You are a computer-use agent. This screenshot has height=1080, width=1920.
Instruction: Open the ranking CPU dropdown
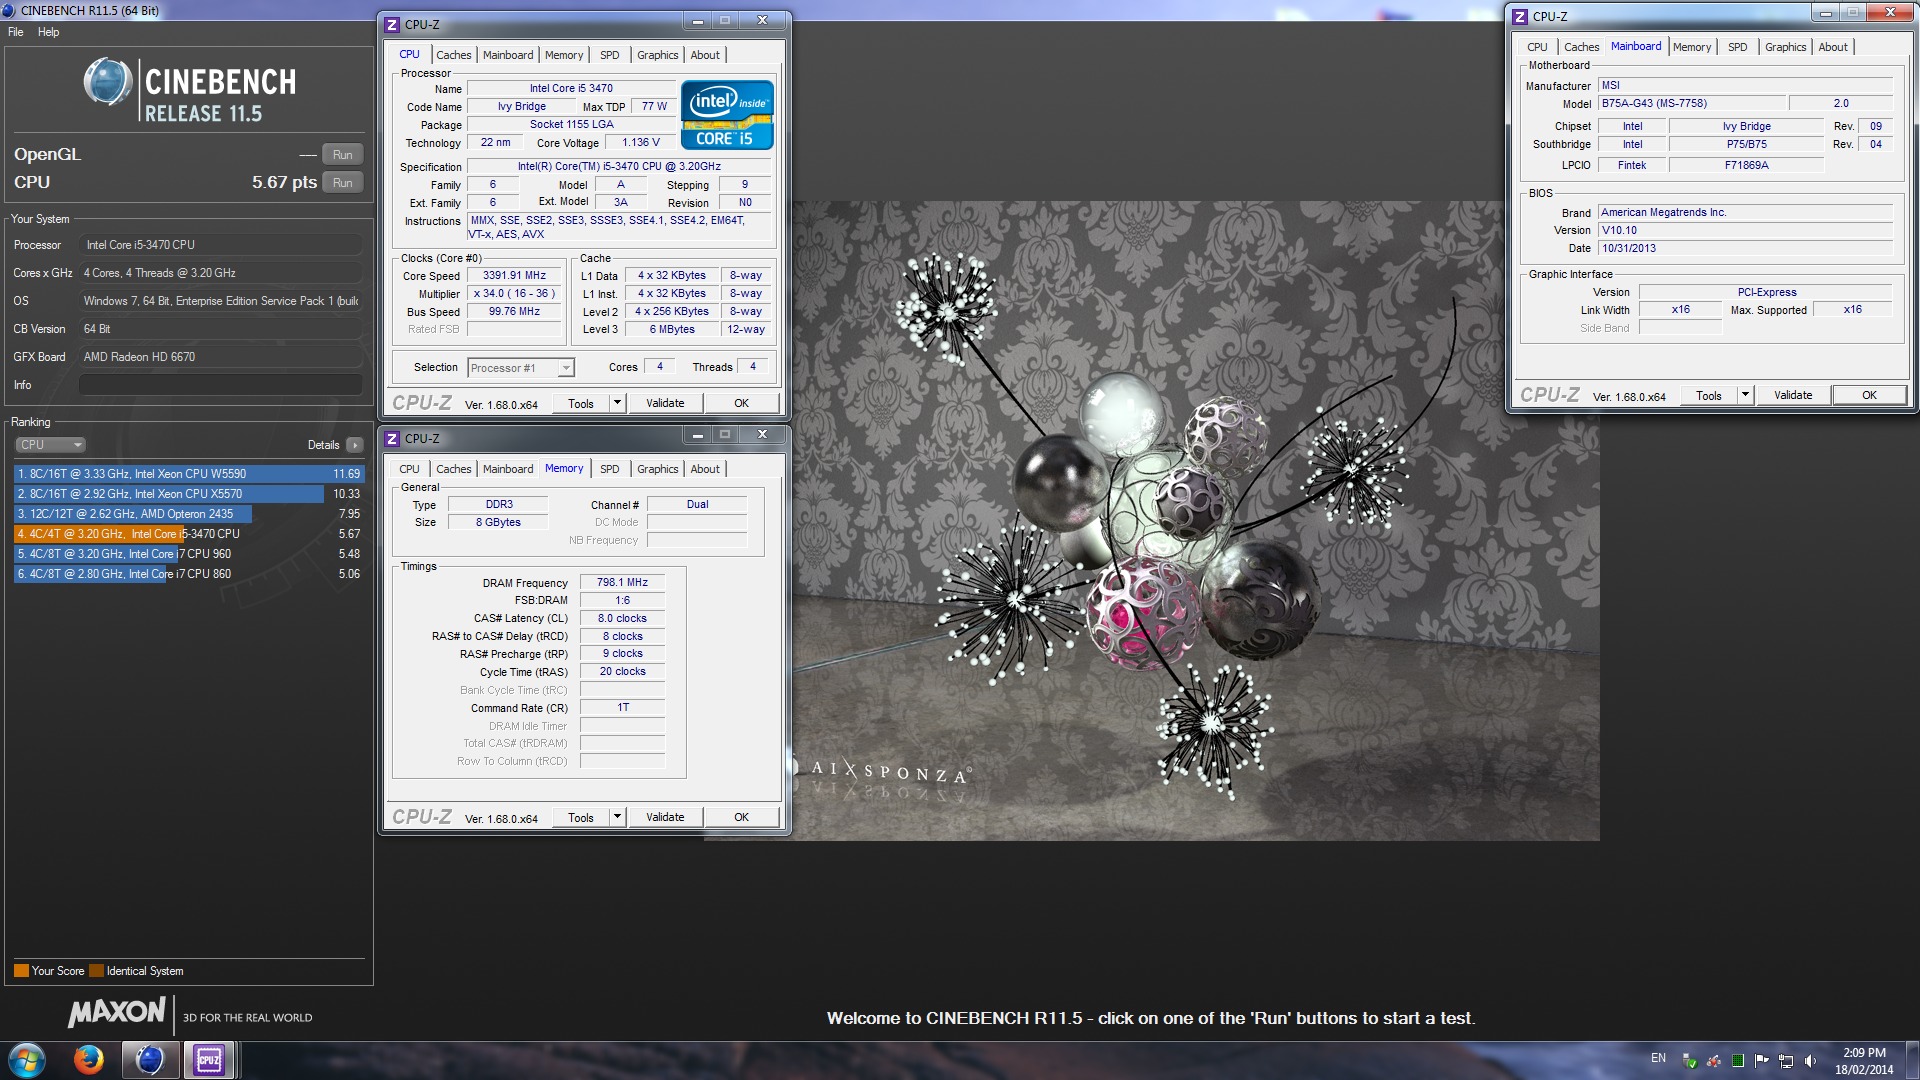(x=50, y=445)
